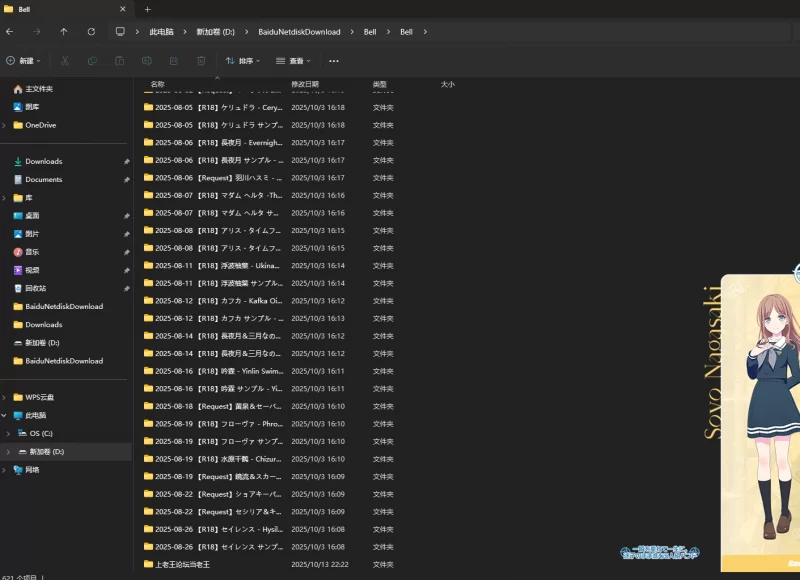Open the 排序 (Sort) dropdown
800x580 pixels.
pyautogui.click(x=243, y=61)
